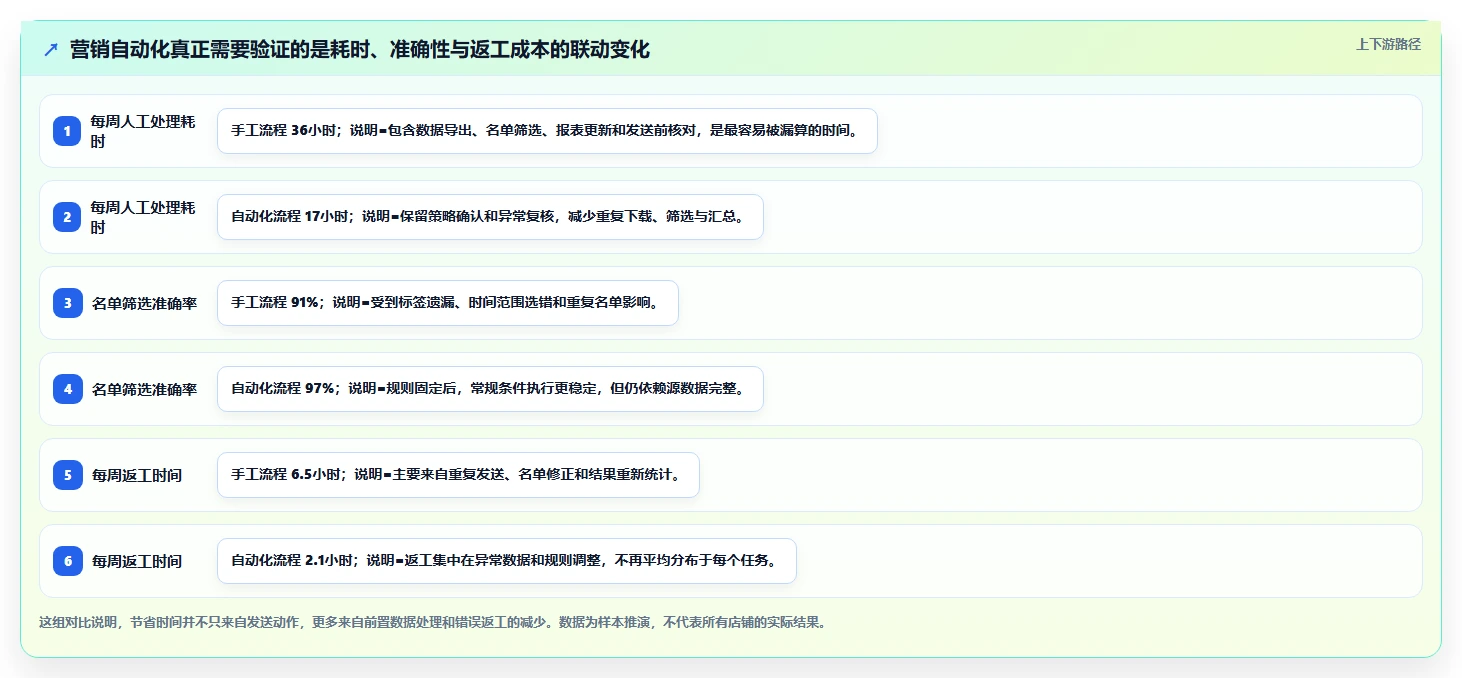
Task: Select number badge 1
Action: [68, 131]
